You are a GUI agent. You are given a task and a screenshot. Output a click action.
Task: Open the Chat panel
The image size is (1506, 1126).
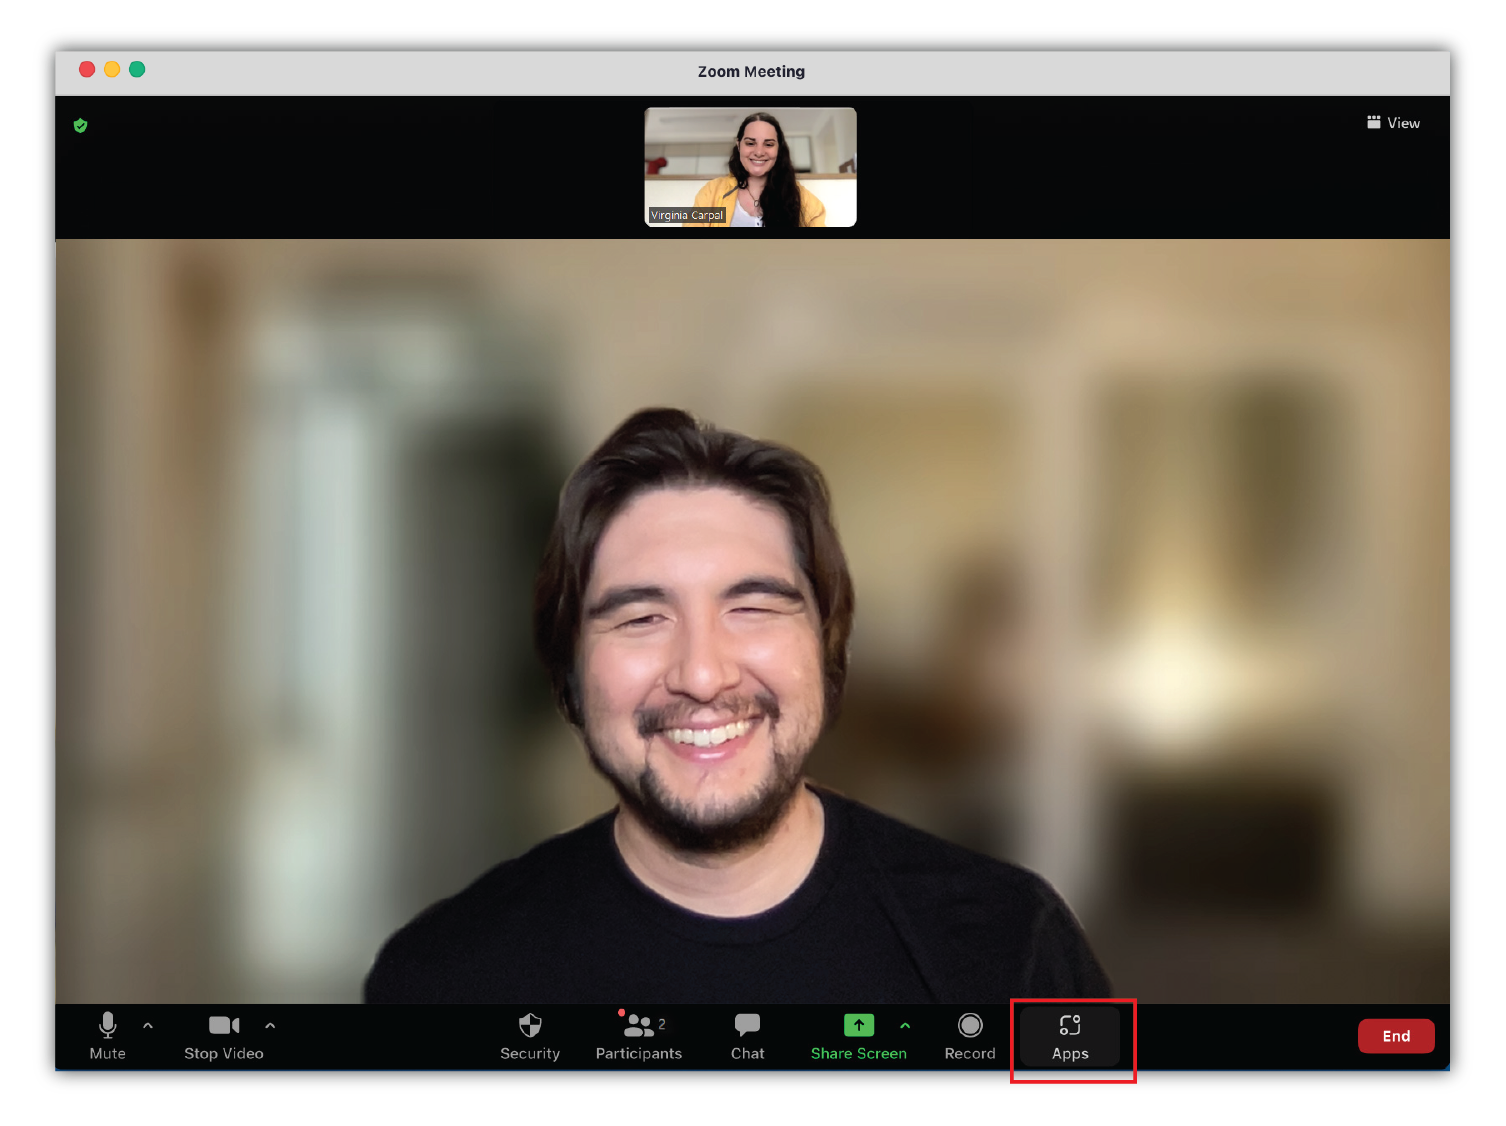(x=747, y=1036)
